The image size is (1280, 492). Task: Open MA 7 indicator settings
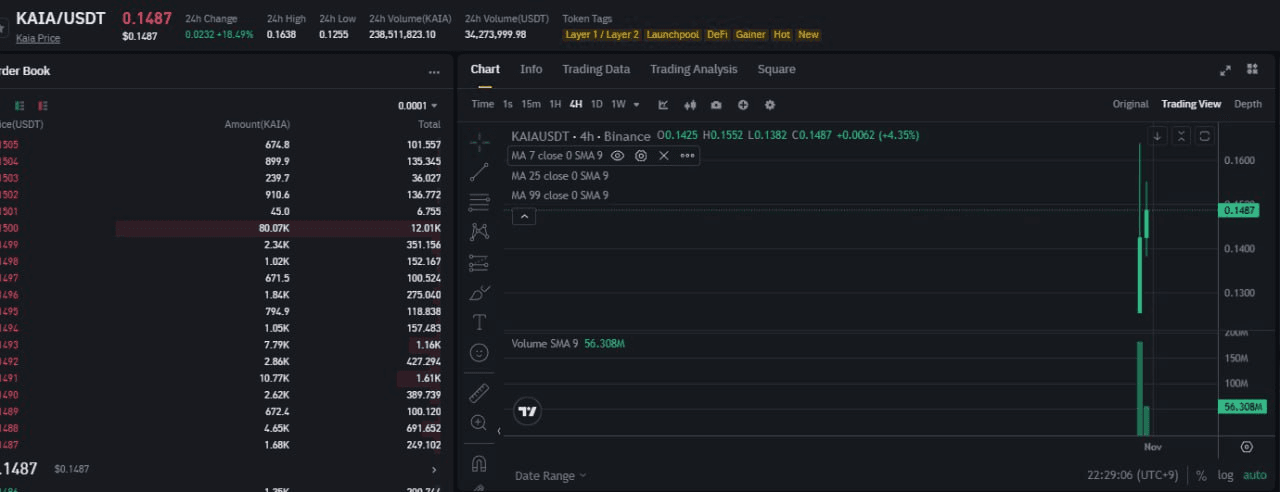click(x=641, y=156)
